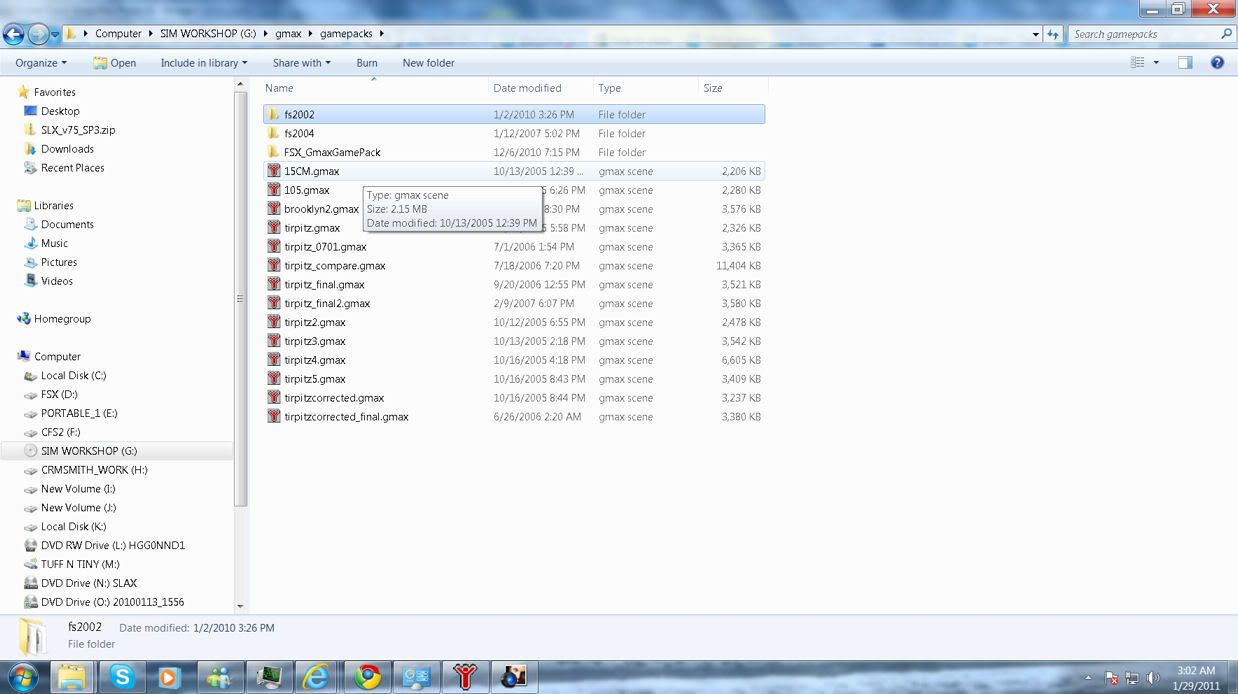Open the Help question mark icon

[x=1217, y=62]
